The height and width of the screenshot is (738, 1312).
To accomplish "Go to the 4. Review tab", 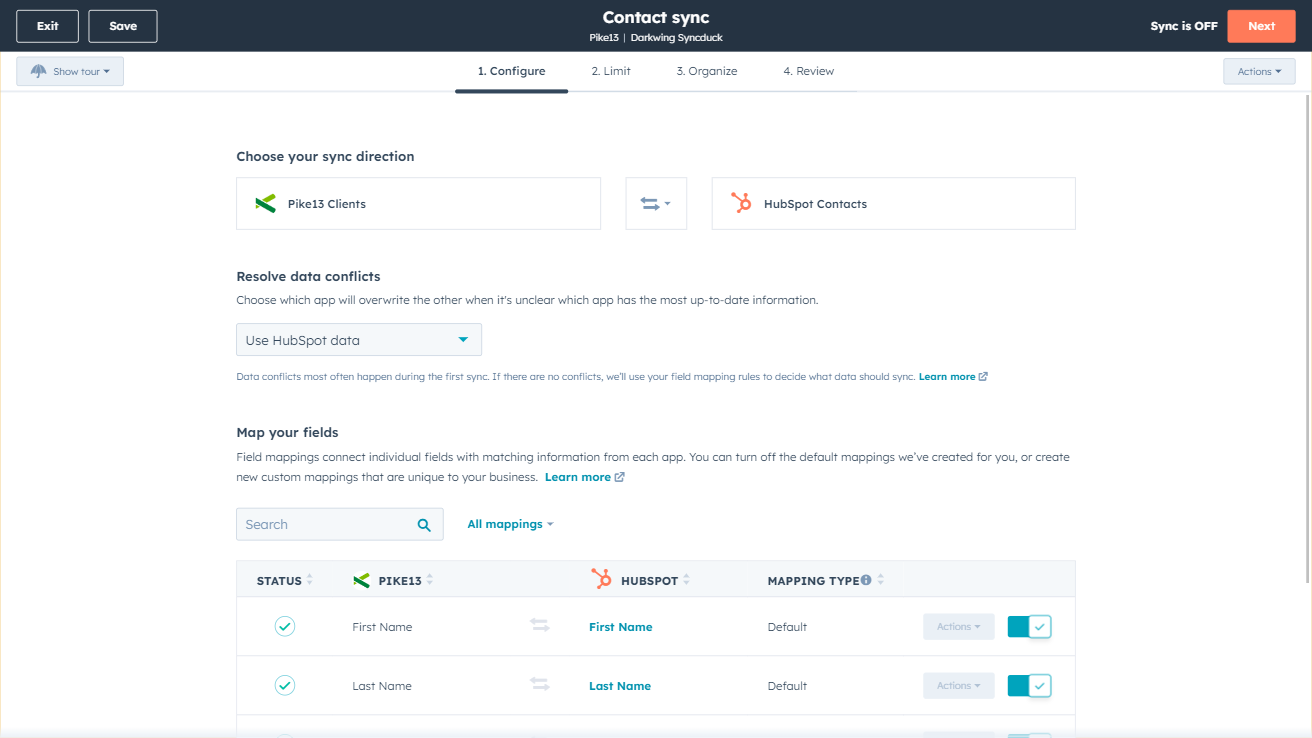I will pyautogui.click(x=808, y=72).
